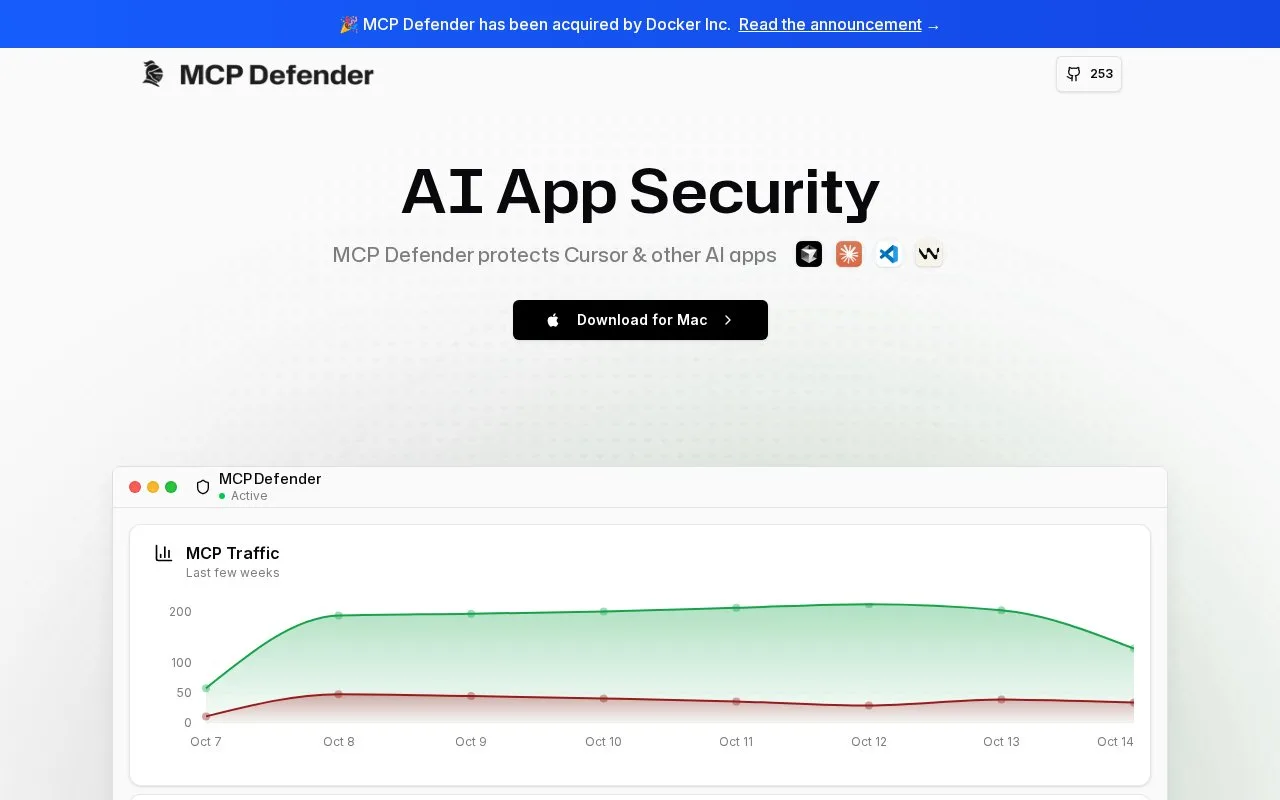Click the Active status label
The image size is (1280, 800).
(x=249, y=496)
